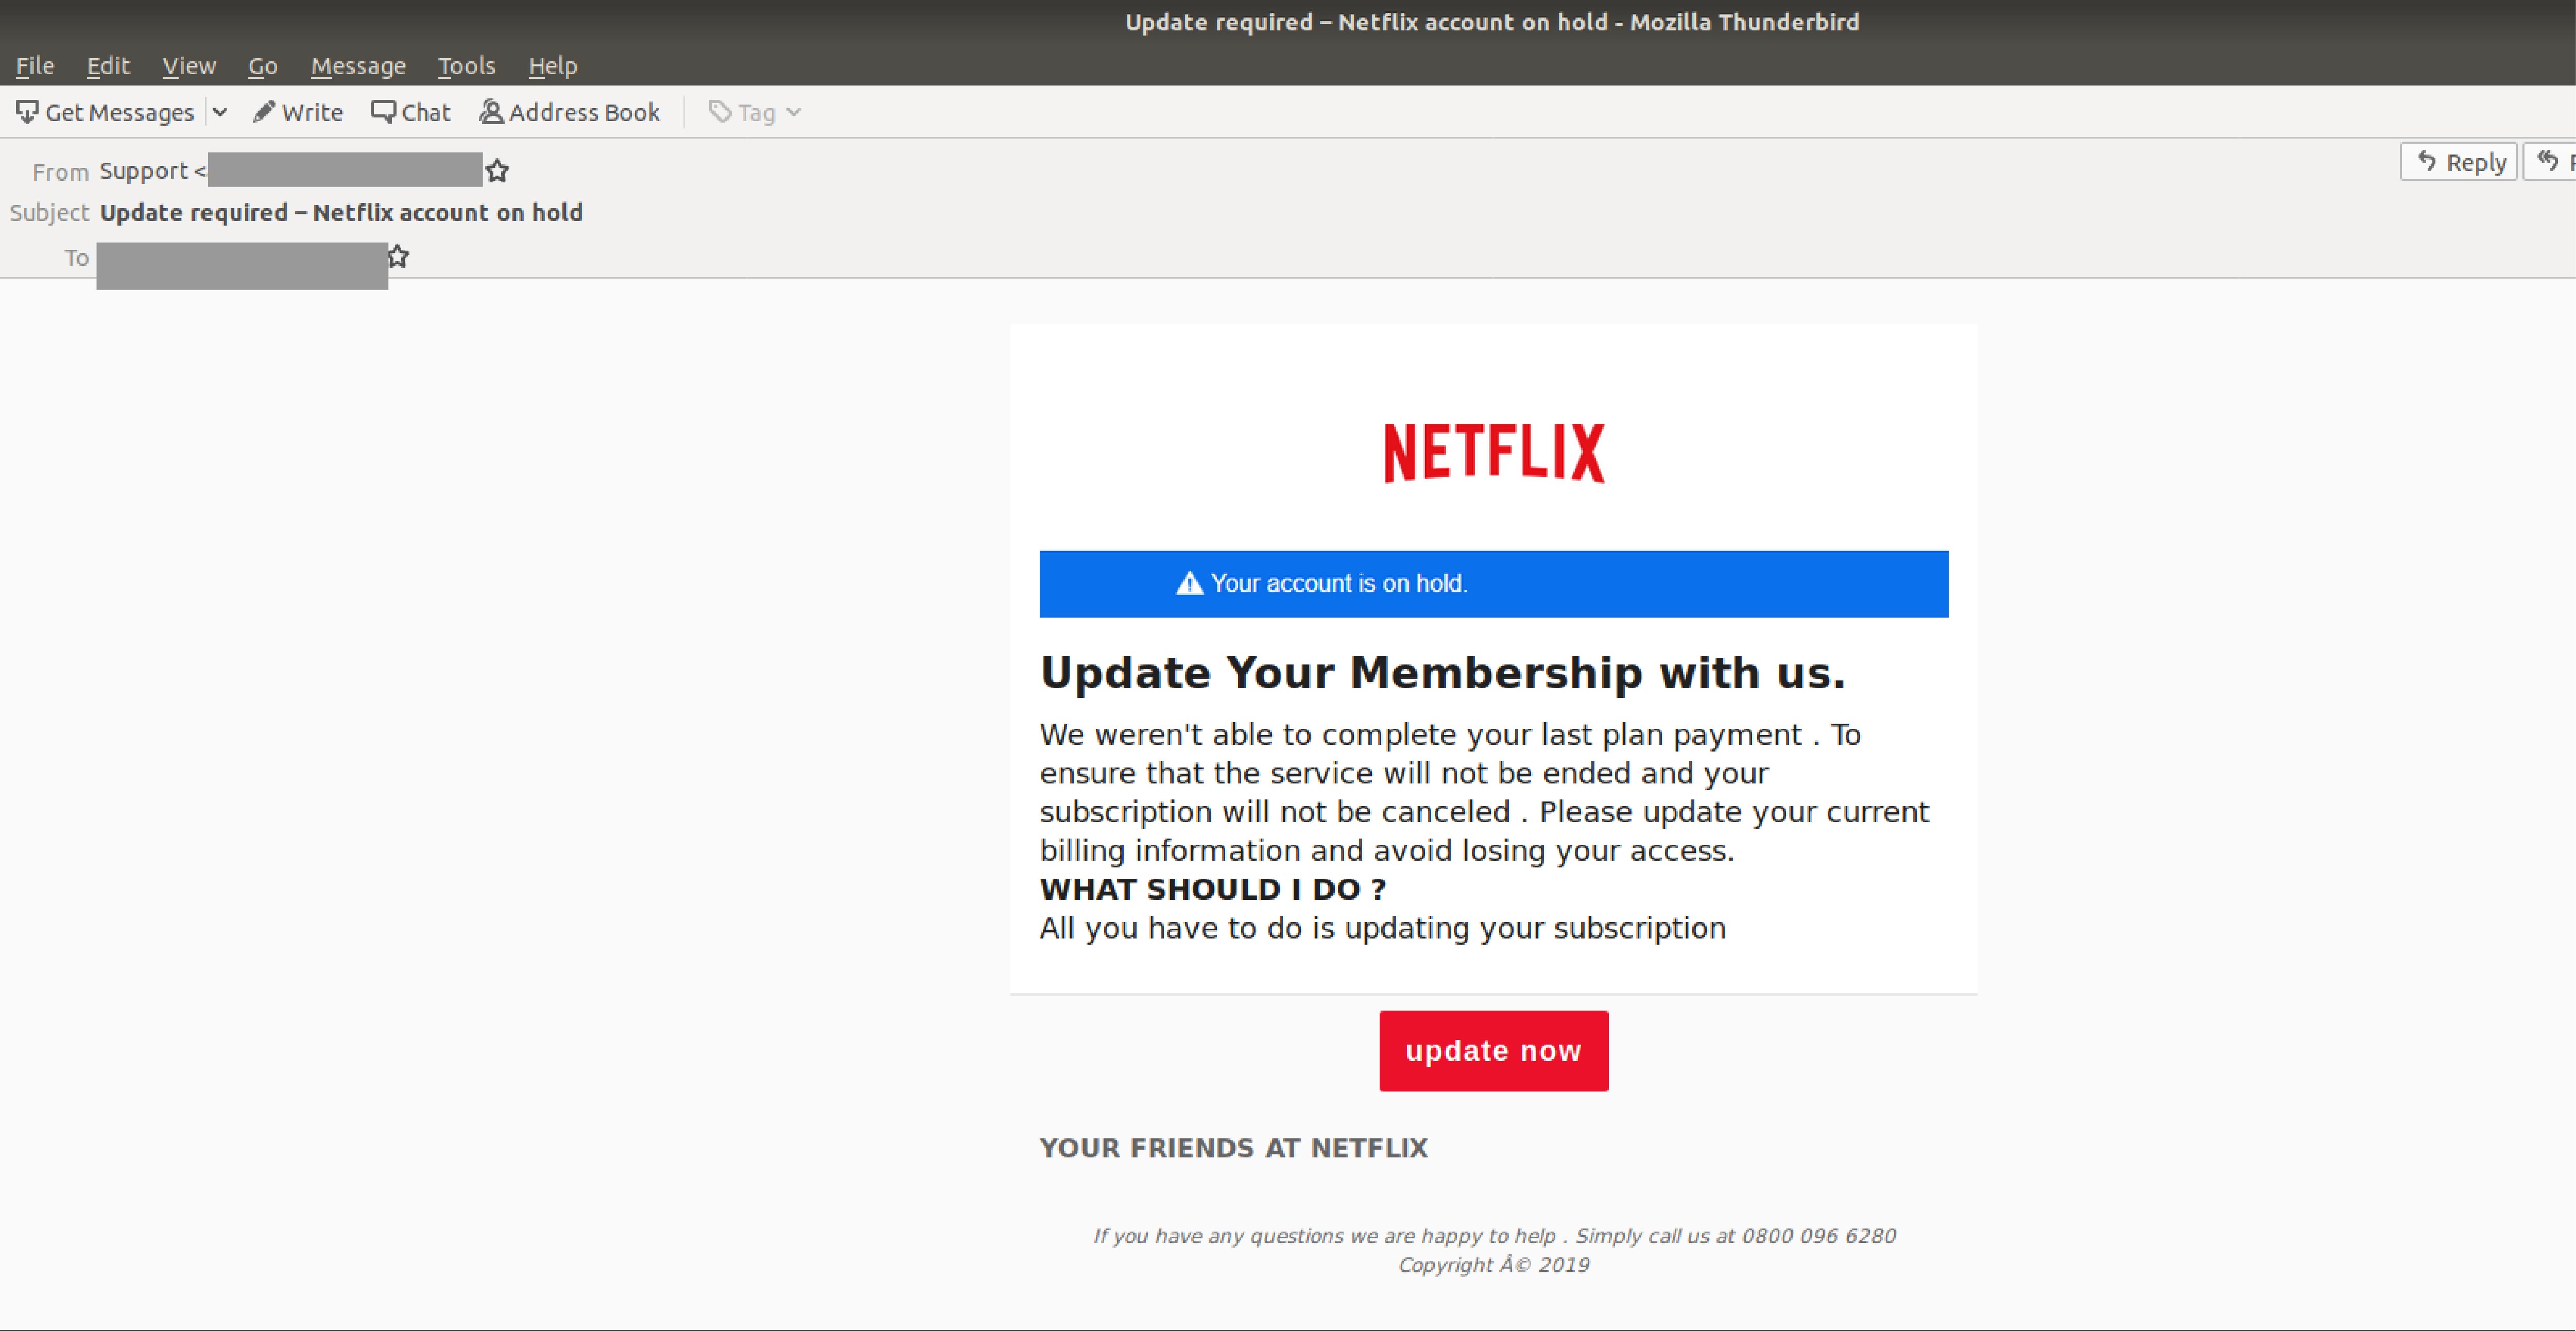Open the Address Book
Image resolution: width=2576 pixels, height=1331 pixels.
[x=568, y=112]
